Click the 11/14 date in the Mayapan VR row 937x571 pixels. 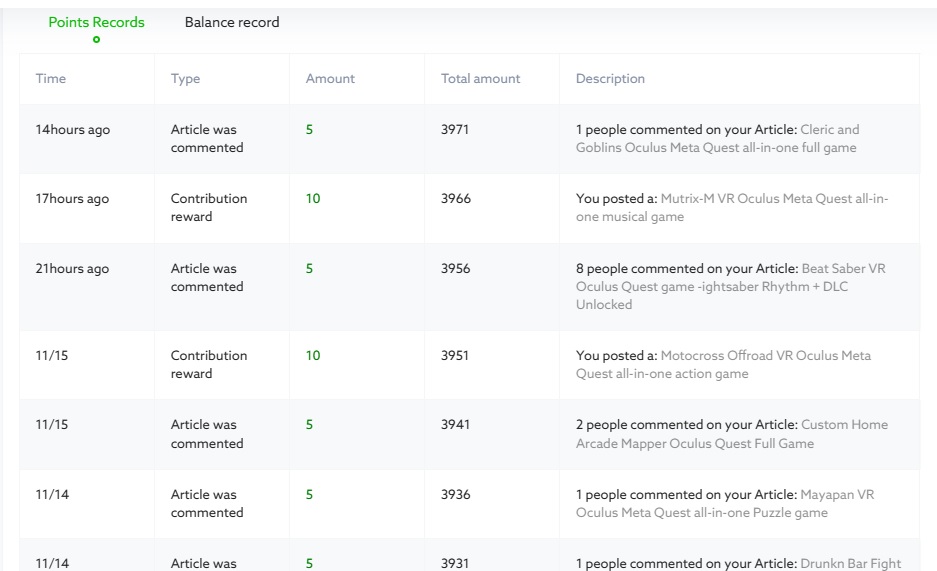click(52, 495)
